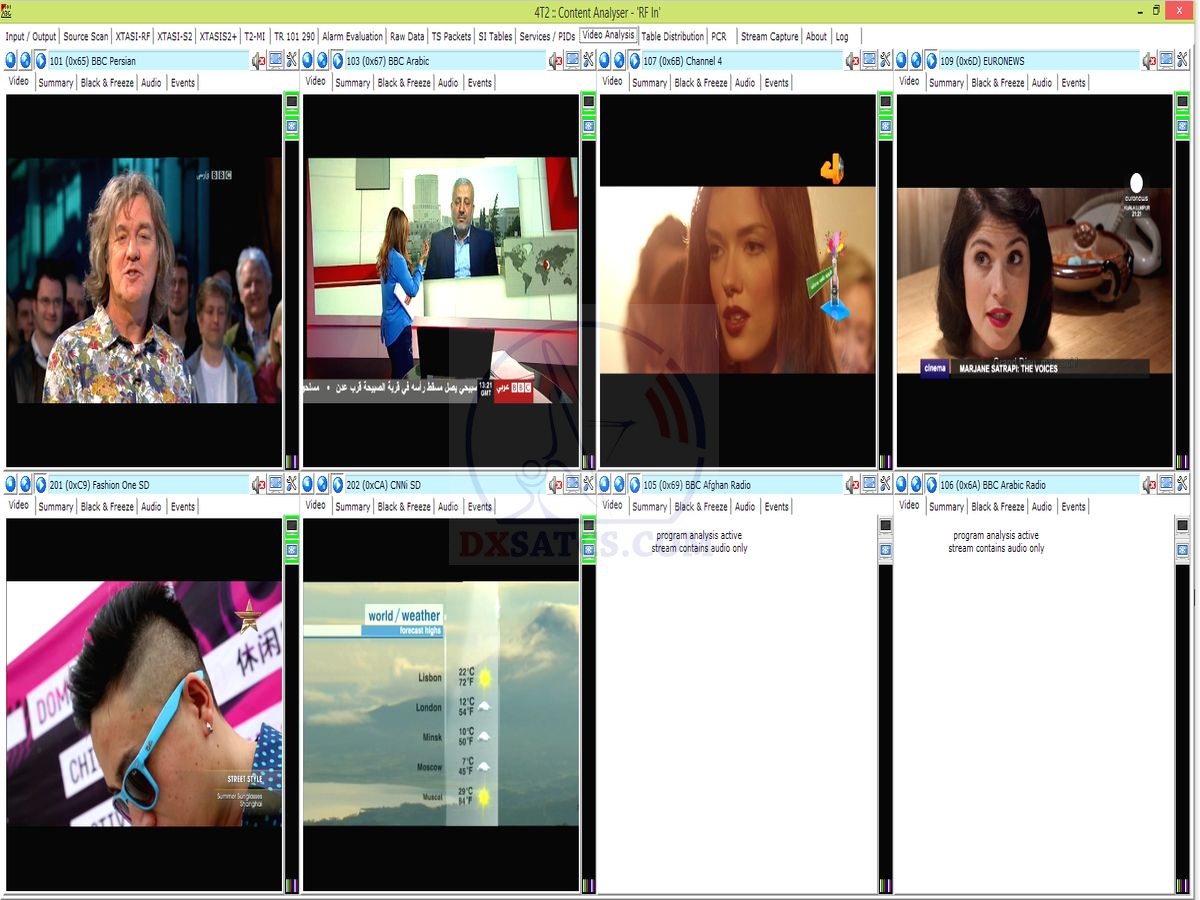
Task: Unmute audio on the Channel 4 panel
Action: point(852,61)
